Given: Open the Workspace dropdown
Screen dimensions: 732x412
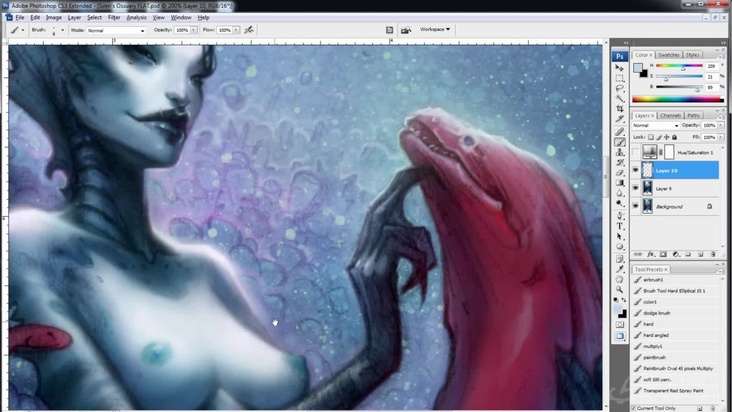Looking at the screenshot, I should tap(435, 29).
